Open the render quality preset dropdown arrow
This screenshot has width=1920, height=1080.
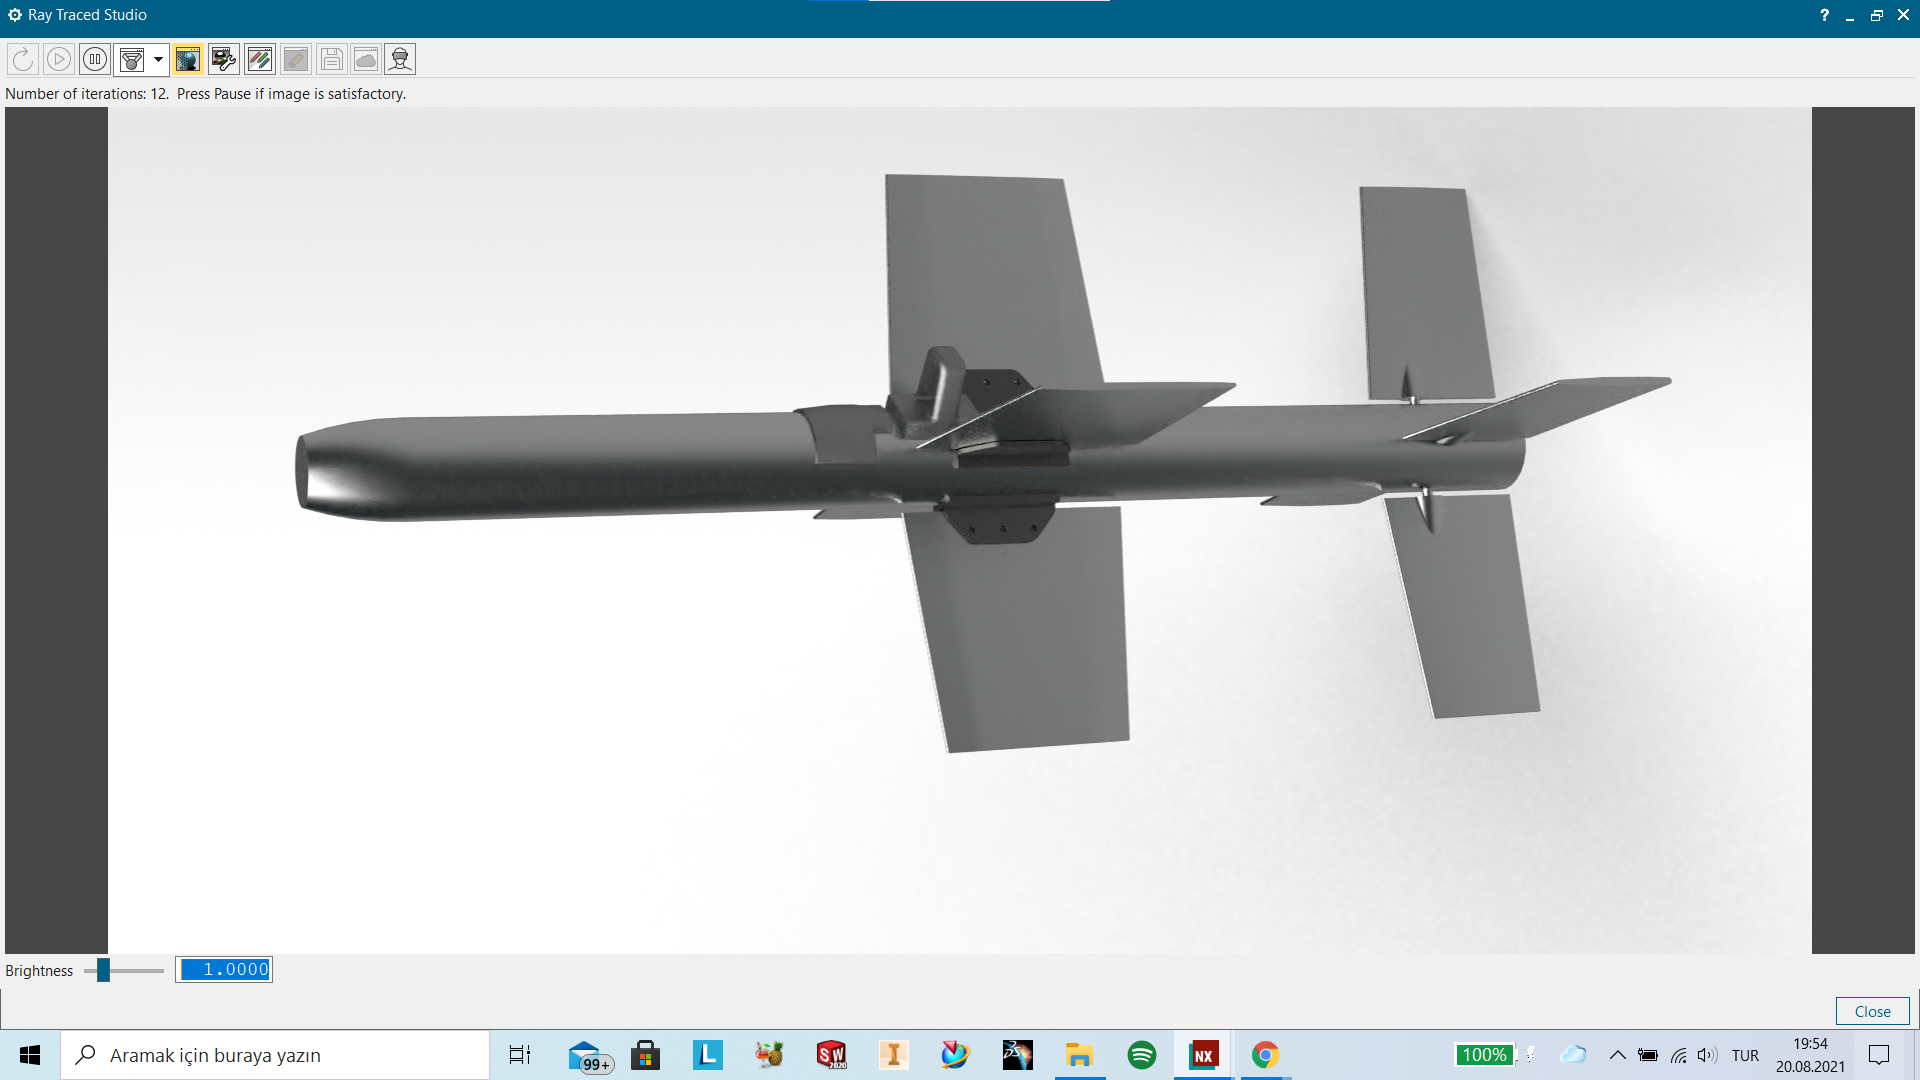point(158,60)
